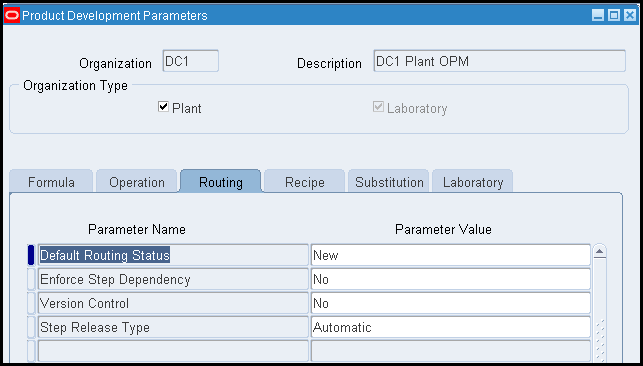Click the Enforce Step Dependency parameter name
The width and height of the screenshot is (643, 366).
(173, 280)
